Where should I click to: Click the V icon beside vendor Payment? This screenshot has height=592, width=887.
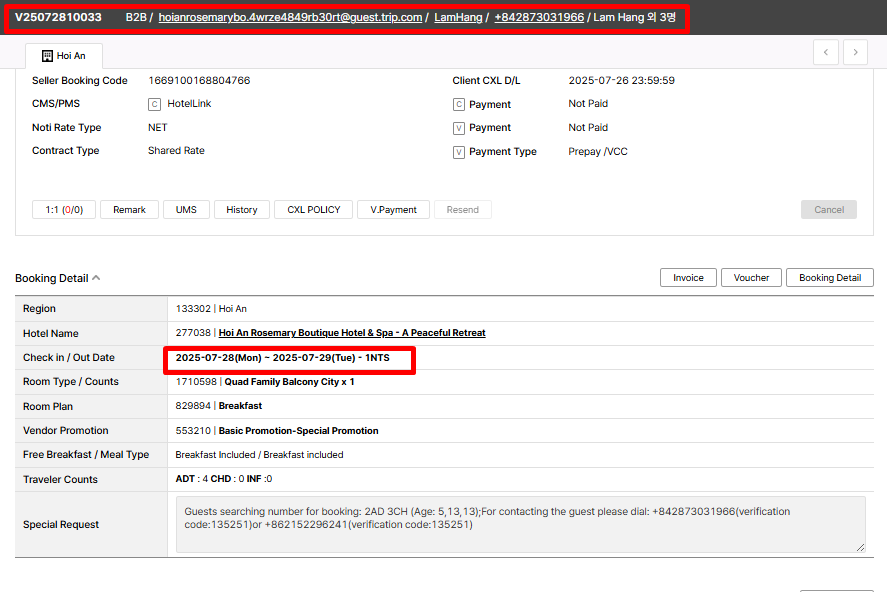pyautogui.click(x=459, y=128)
